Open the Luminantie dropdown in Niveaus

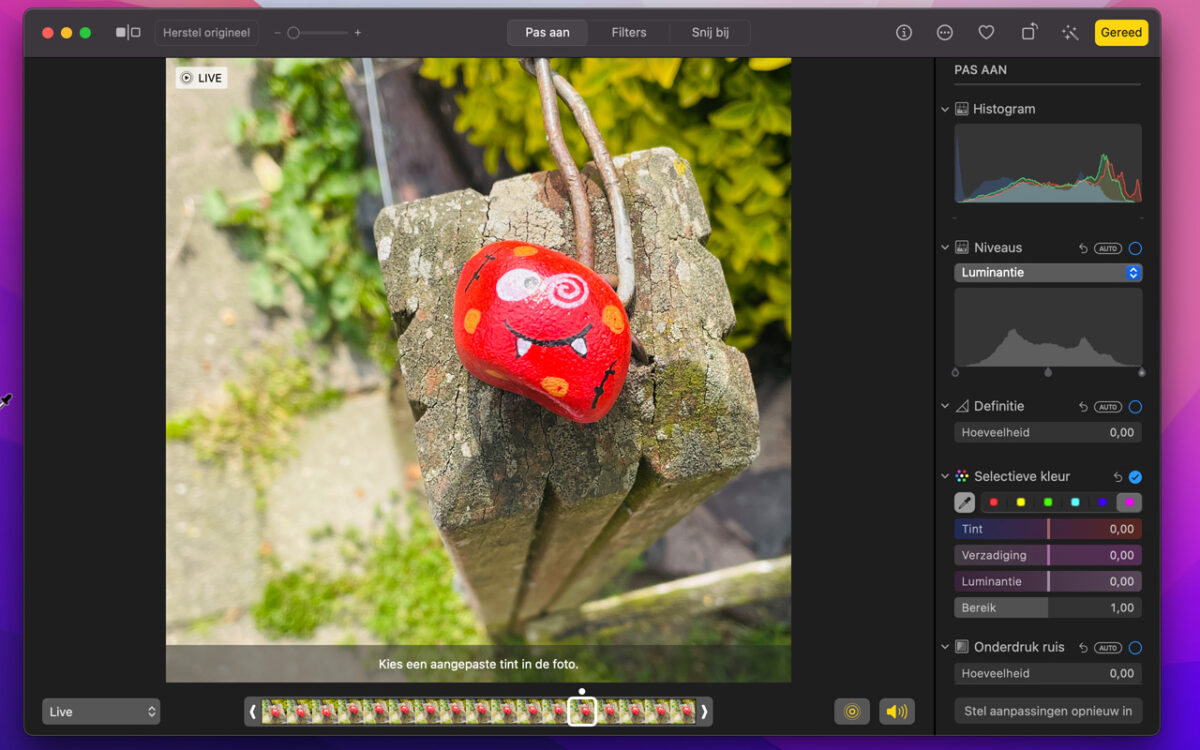click(1047, 273)
